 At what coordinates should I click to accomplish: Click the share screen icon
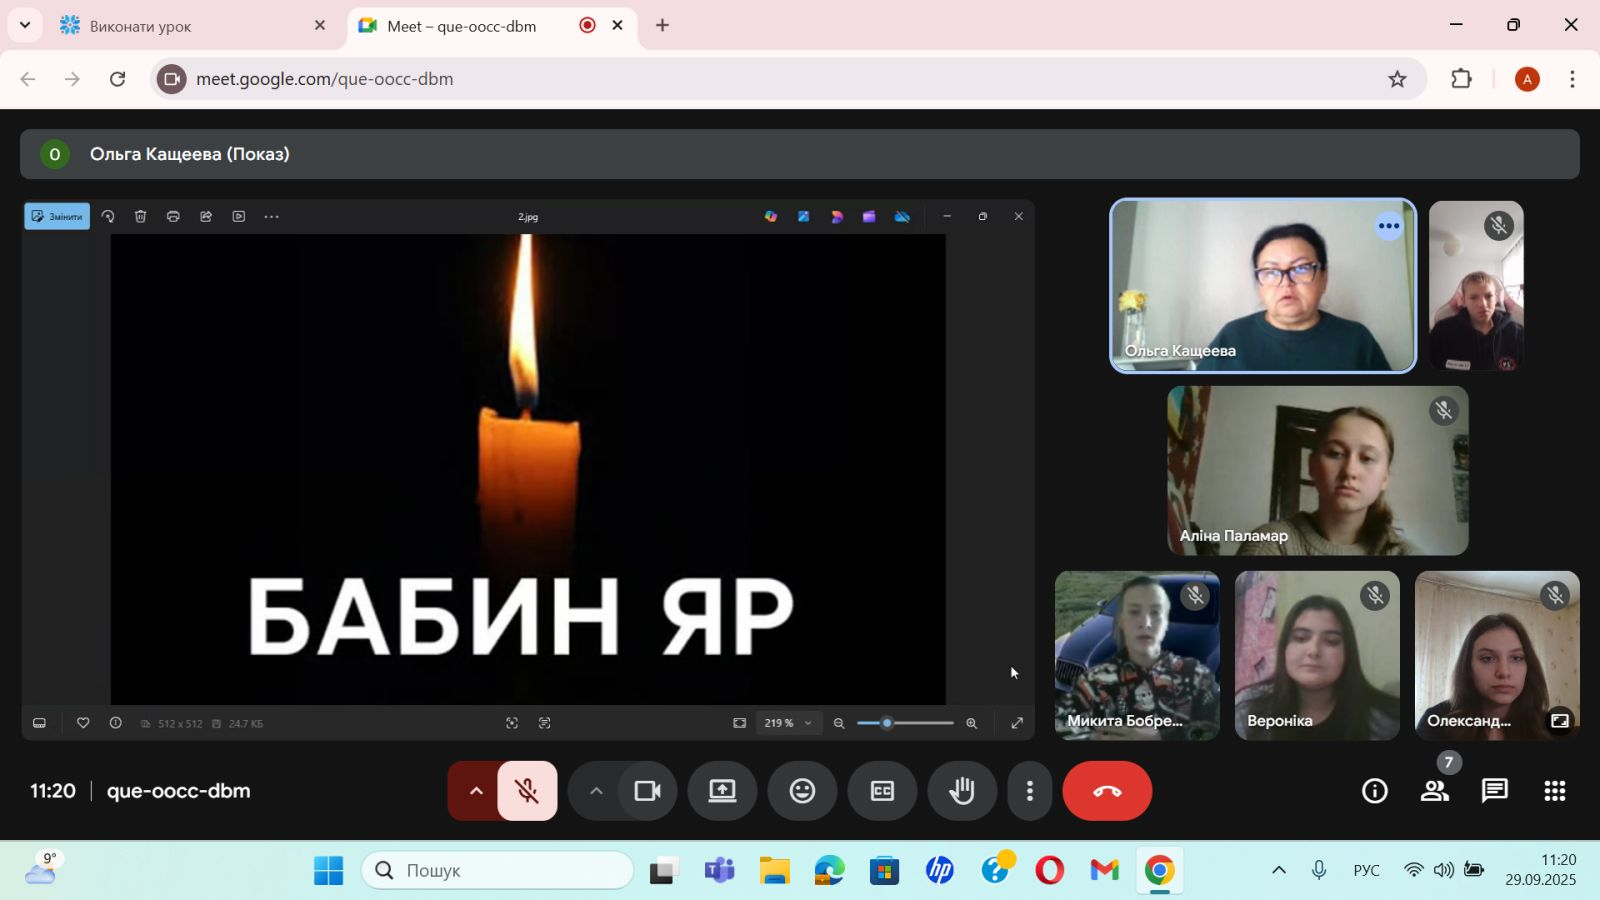coord(722,791)
